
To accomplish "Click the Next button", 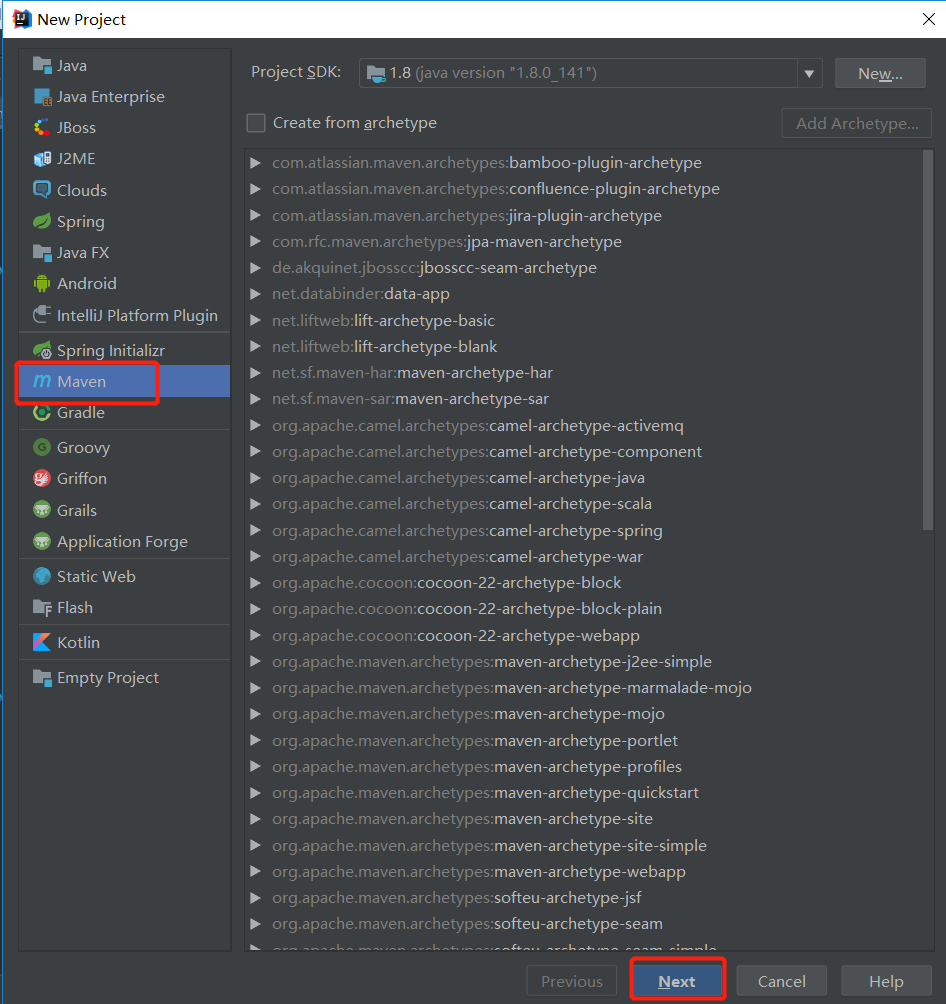I will click(x=677, y=981).
